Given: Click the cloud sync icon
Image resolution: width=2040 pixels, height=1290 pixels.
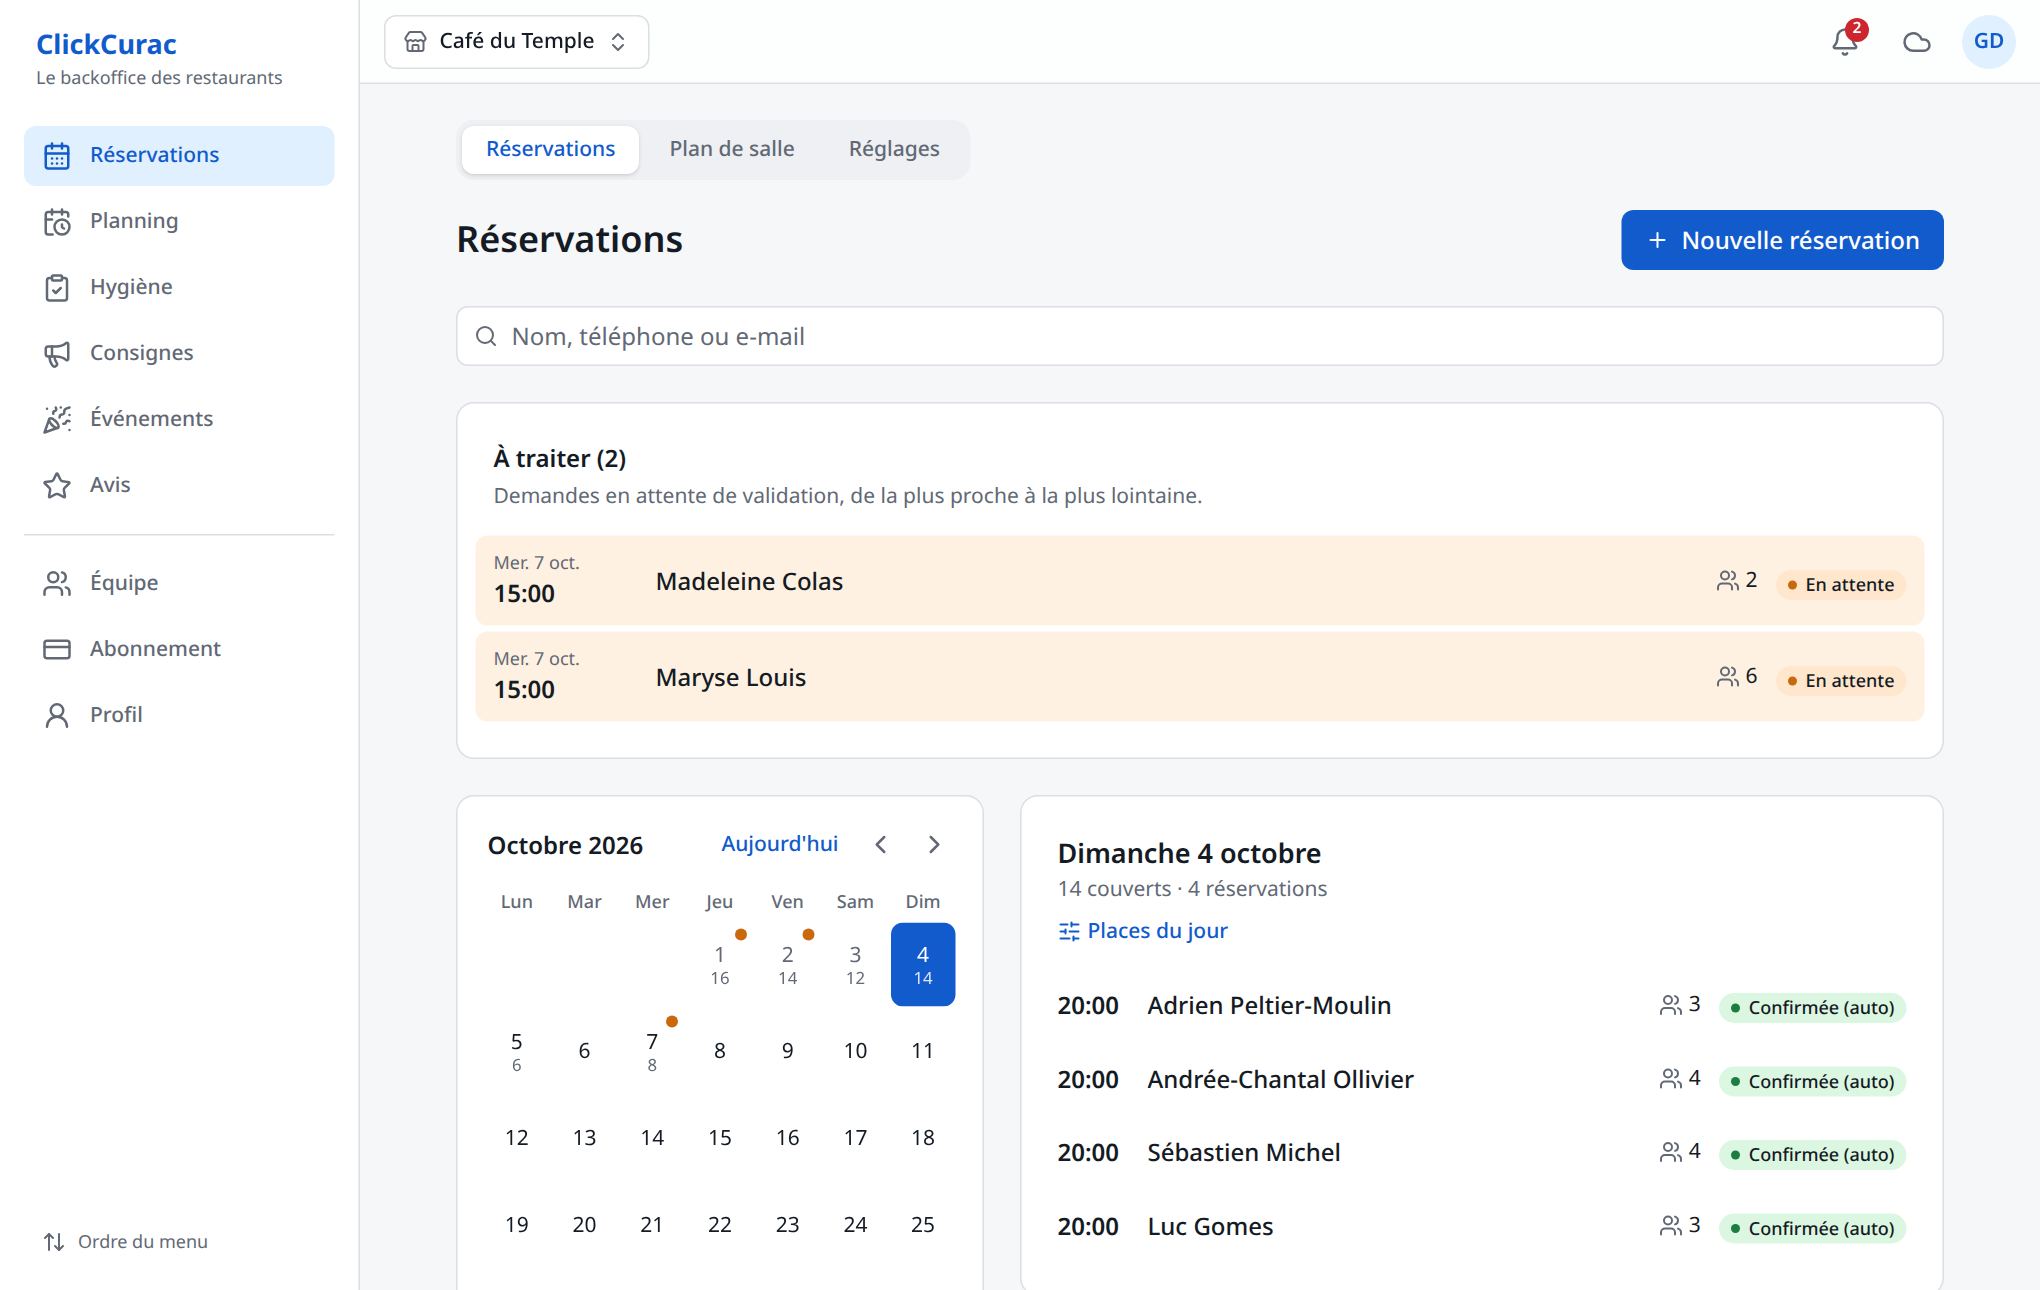Looking at the screenshot, I should pyautogui.click(x=1916, y=42).
